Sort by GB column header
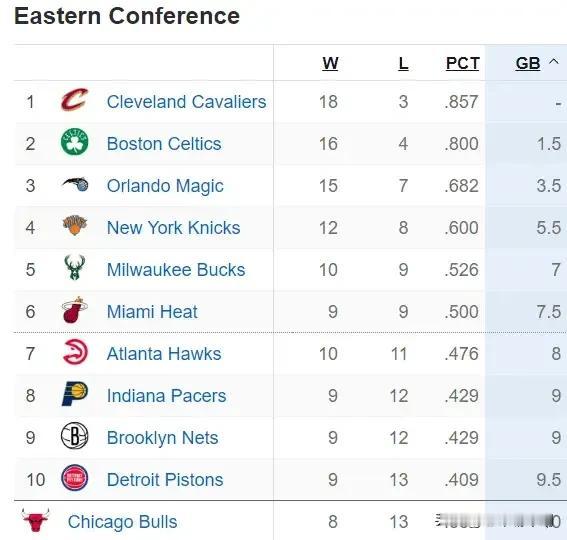The image size is (567, 540). [x=528, y=63]
